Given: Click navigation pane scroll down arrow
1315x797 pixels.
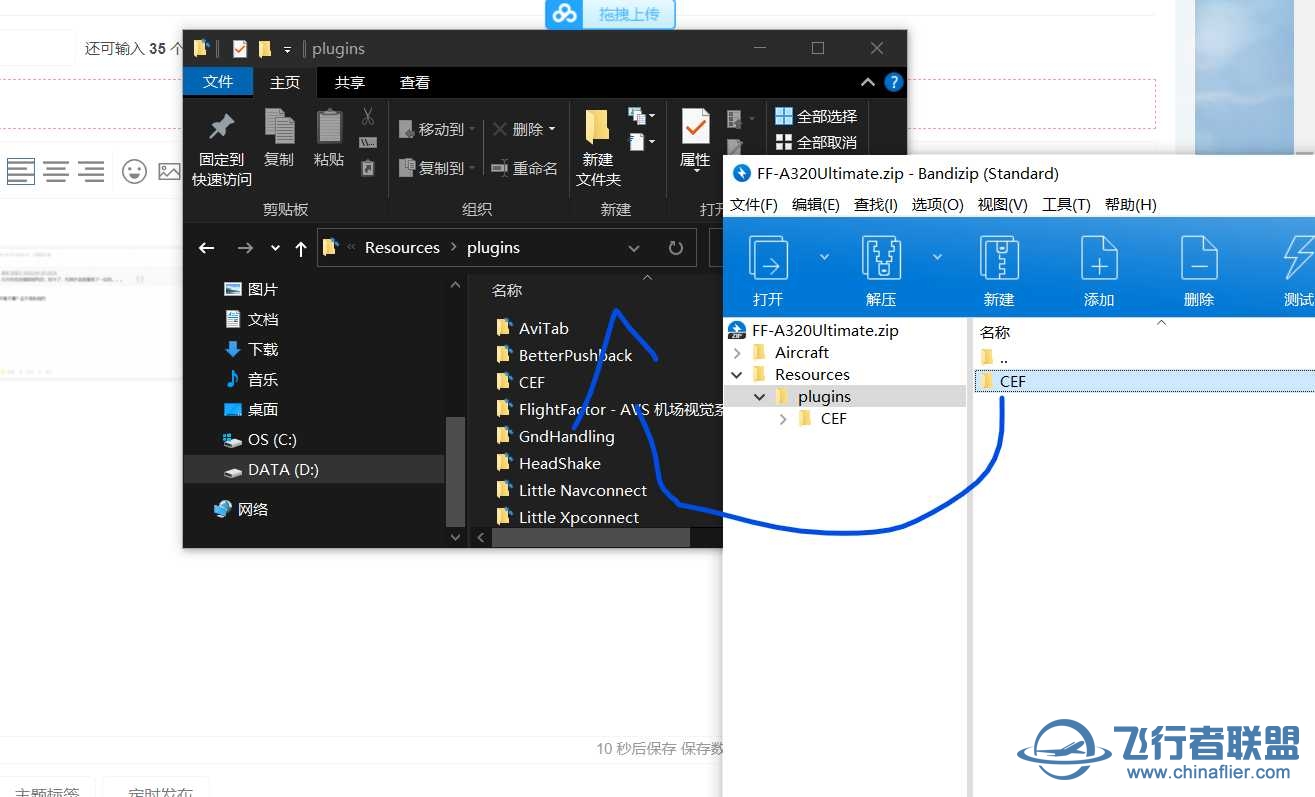Looking at the screenshot, I should coord(456,538).
